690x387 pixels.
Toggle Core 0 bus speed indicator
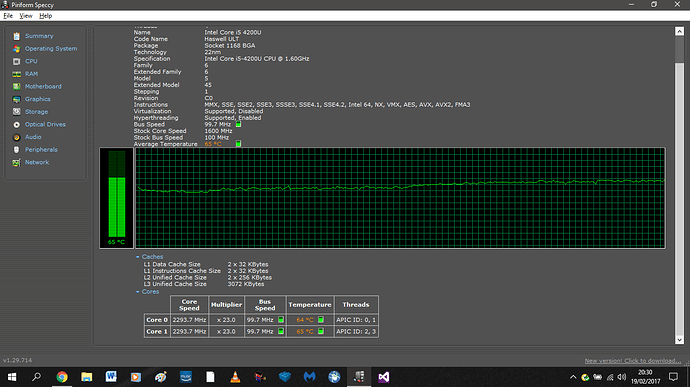281,320
